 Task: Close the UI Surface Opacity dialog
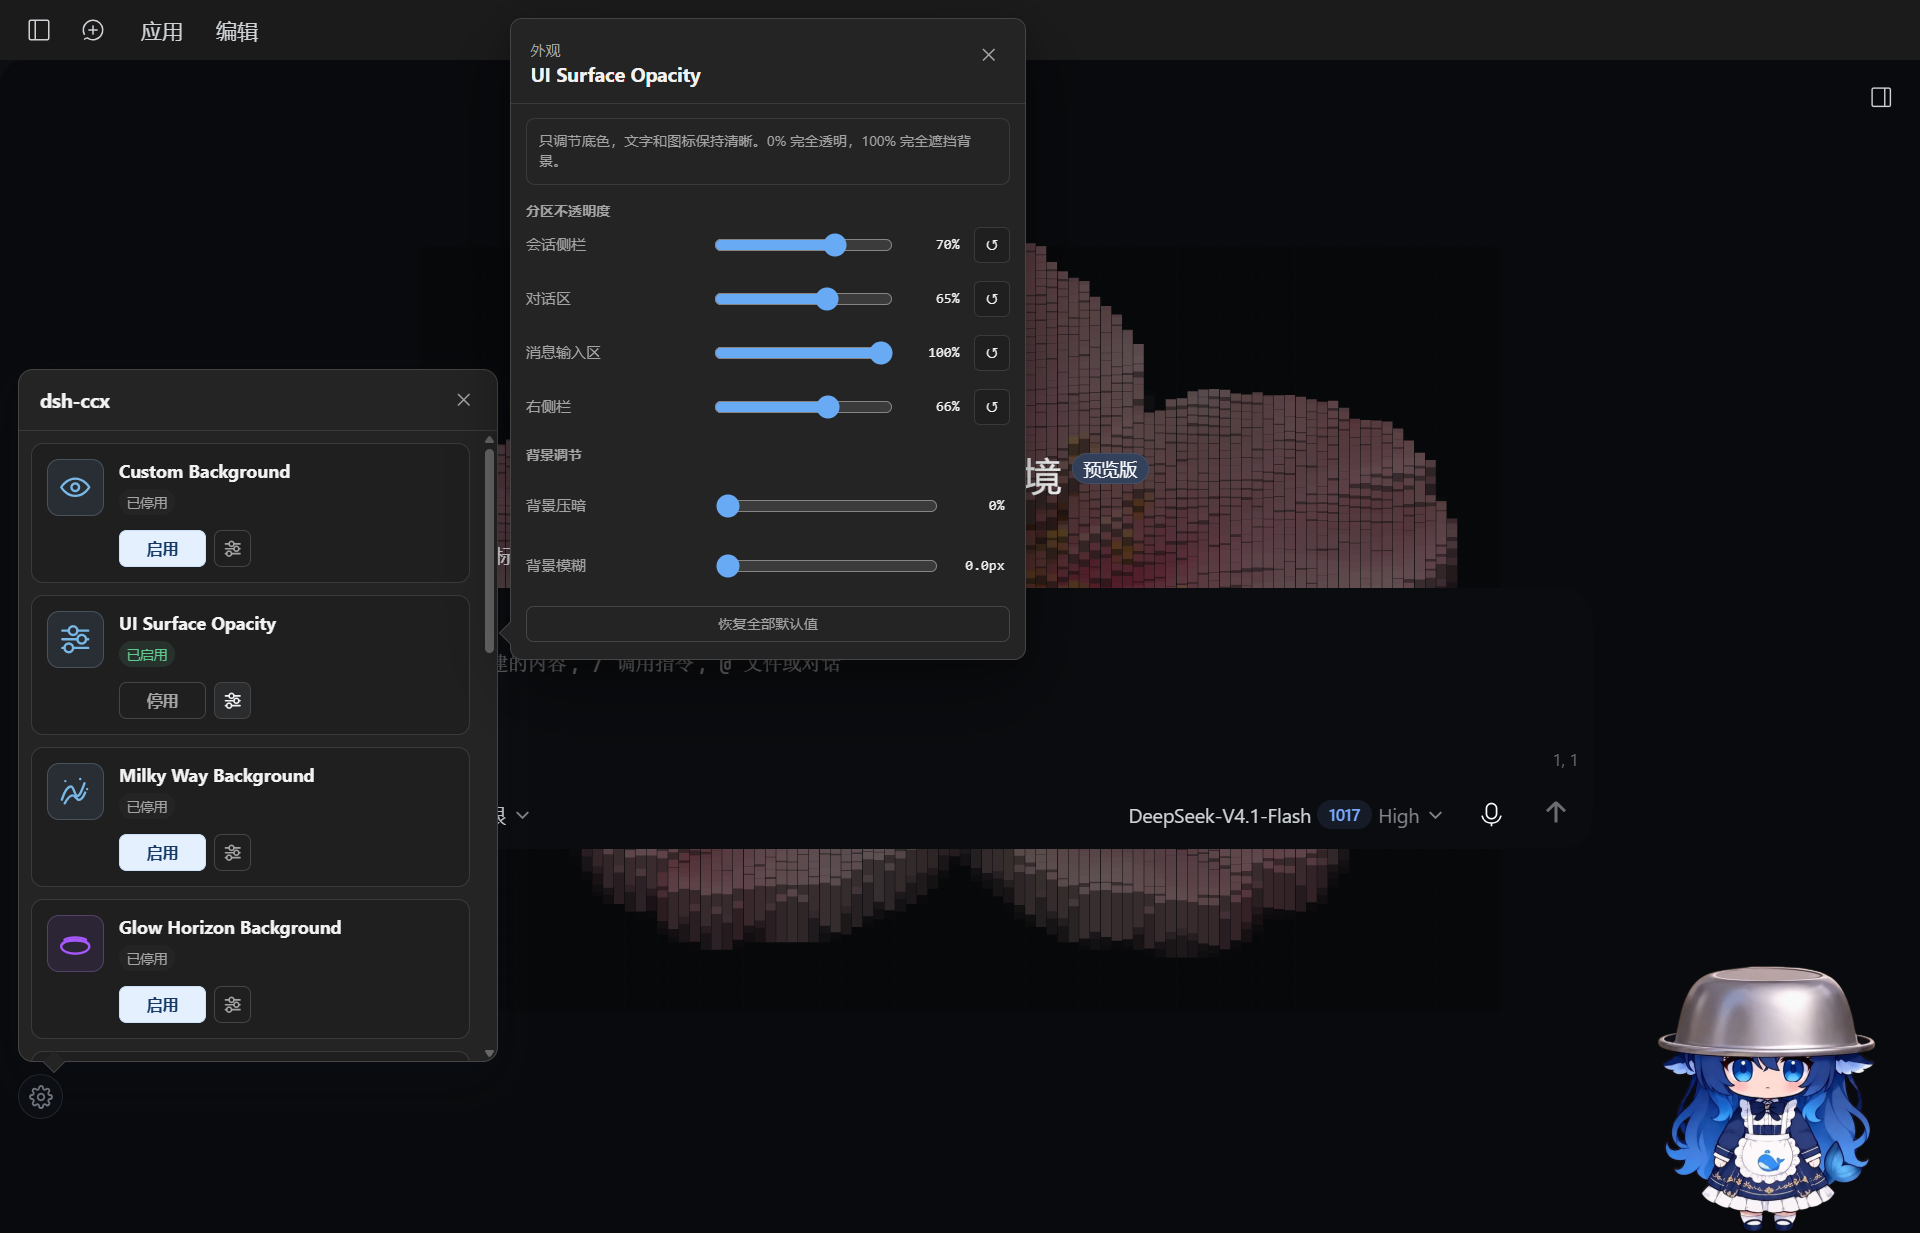point(988,55)
